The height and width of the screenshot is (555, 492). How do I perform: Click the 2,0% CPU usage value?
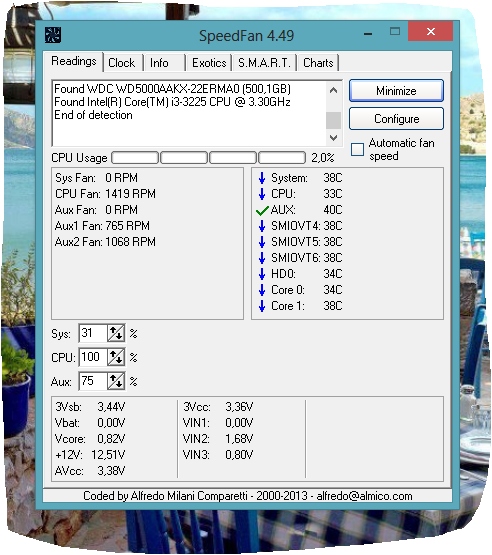[x=323, y=158]
